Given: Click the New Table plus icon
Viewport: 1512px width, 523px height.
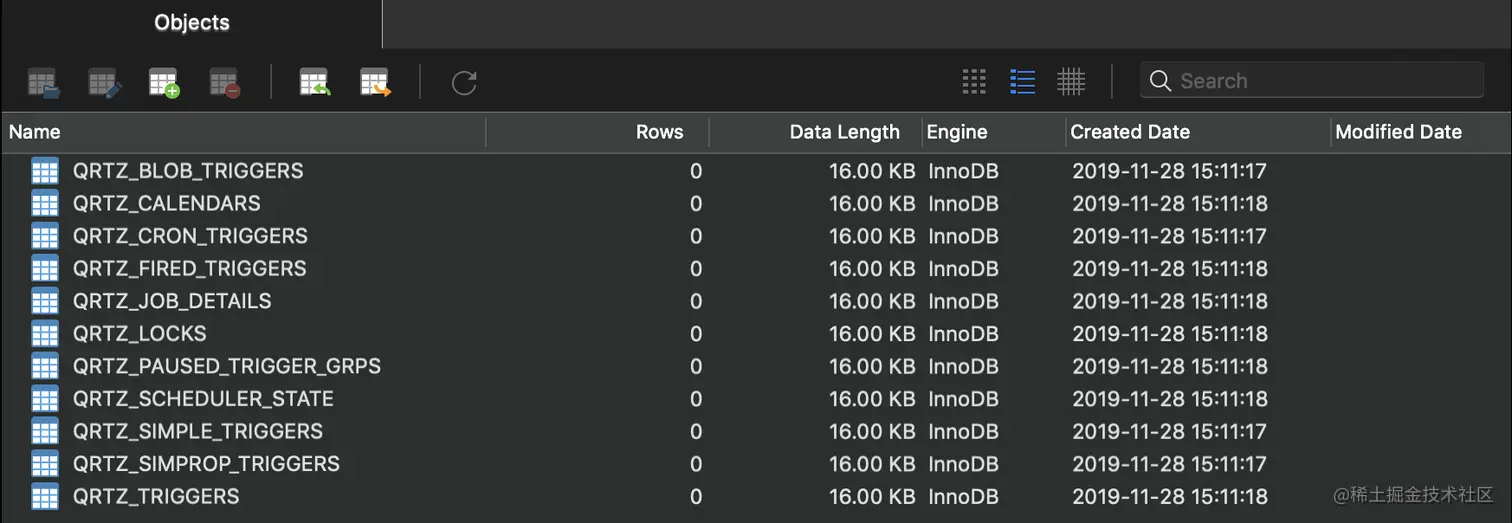Looking at the screenshot, I should tap(164, 82).
